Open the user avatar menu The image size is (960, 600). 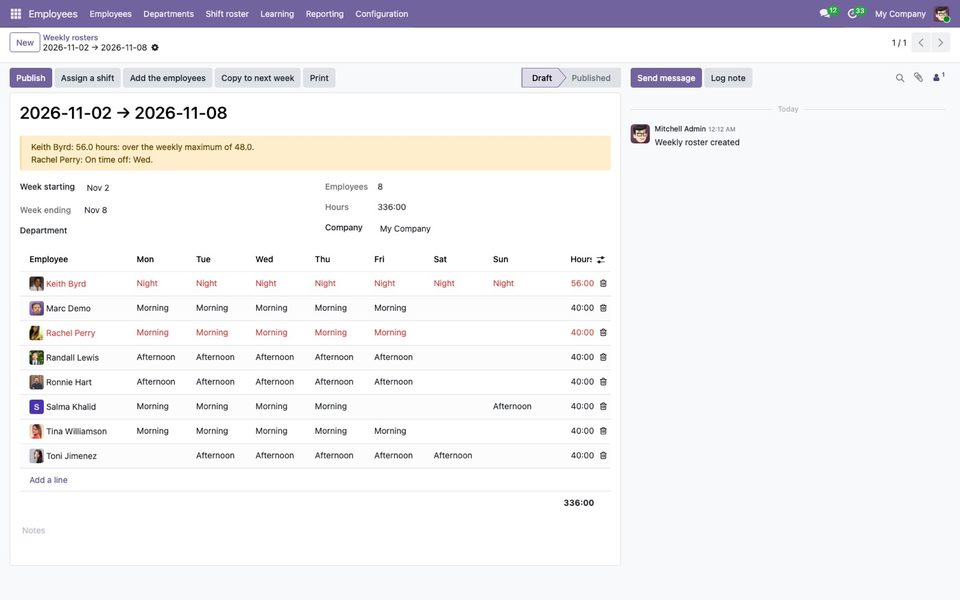tap(942, 13)
